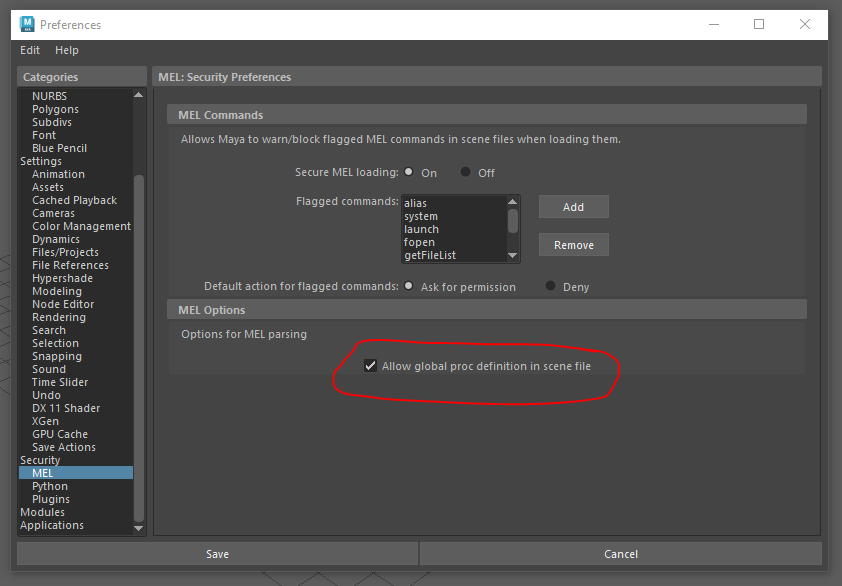842x586 pixels.
Task: Select the Plugins category
Action: point(55,498)
